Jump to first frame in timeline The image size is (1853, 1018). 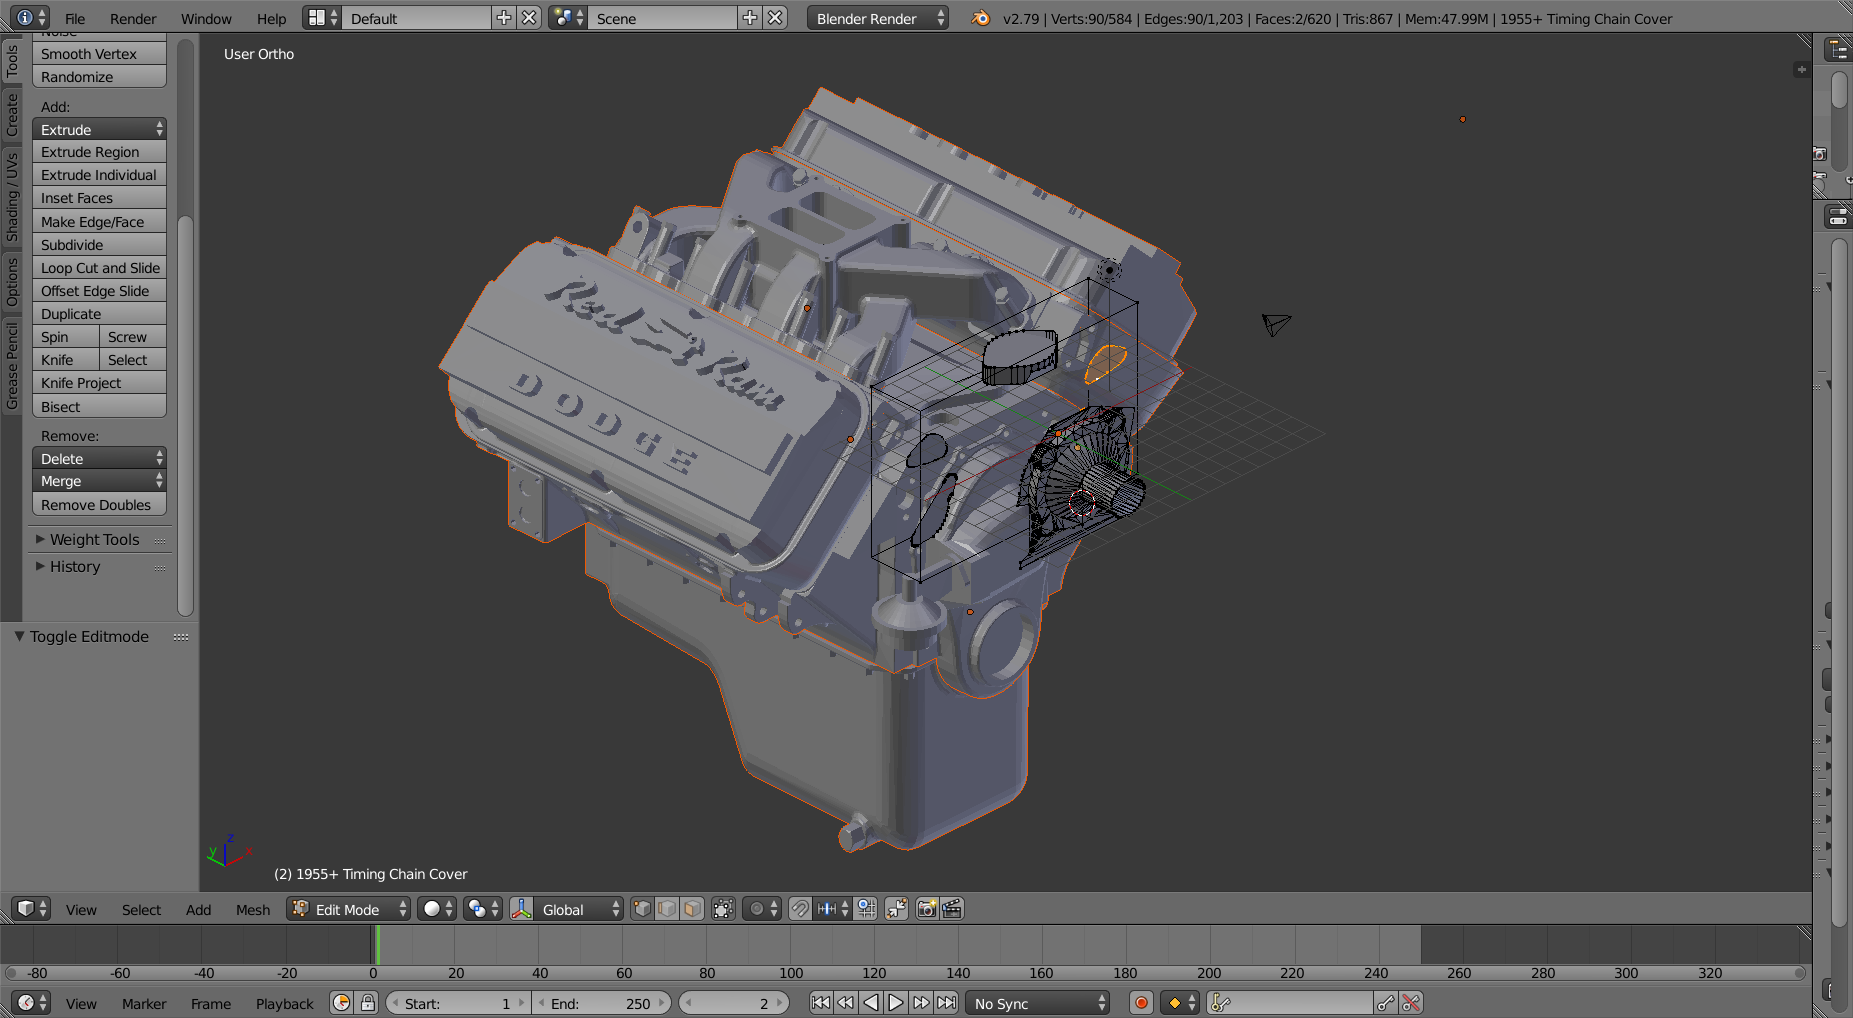821,1003
